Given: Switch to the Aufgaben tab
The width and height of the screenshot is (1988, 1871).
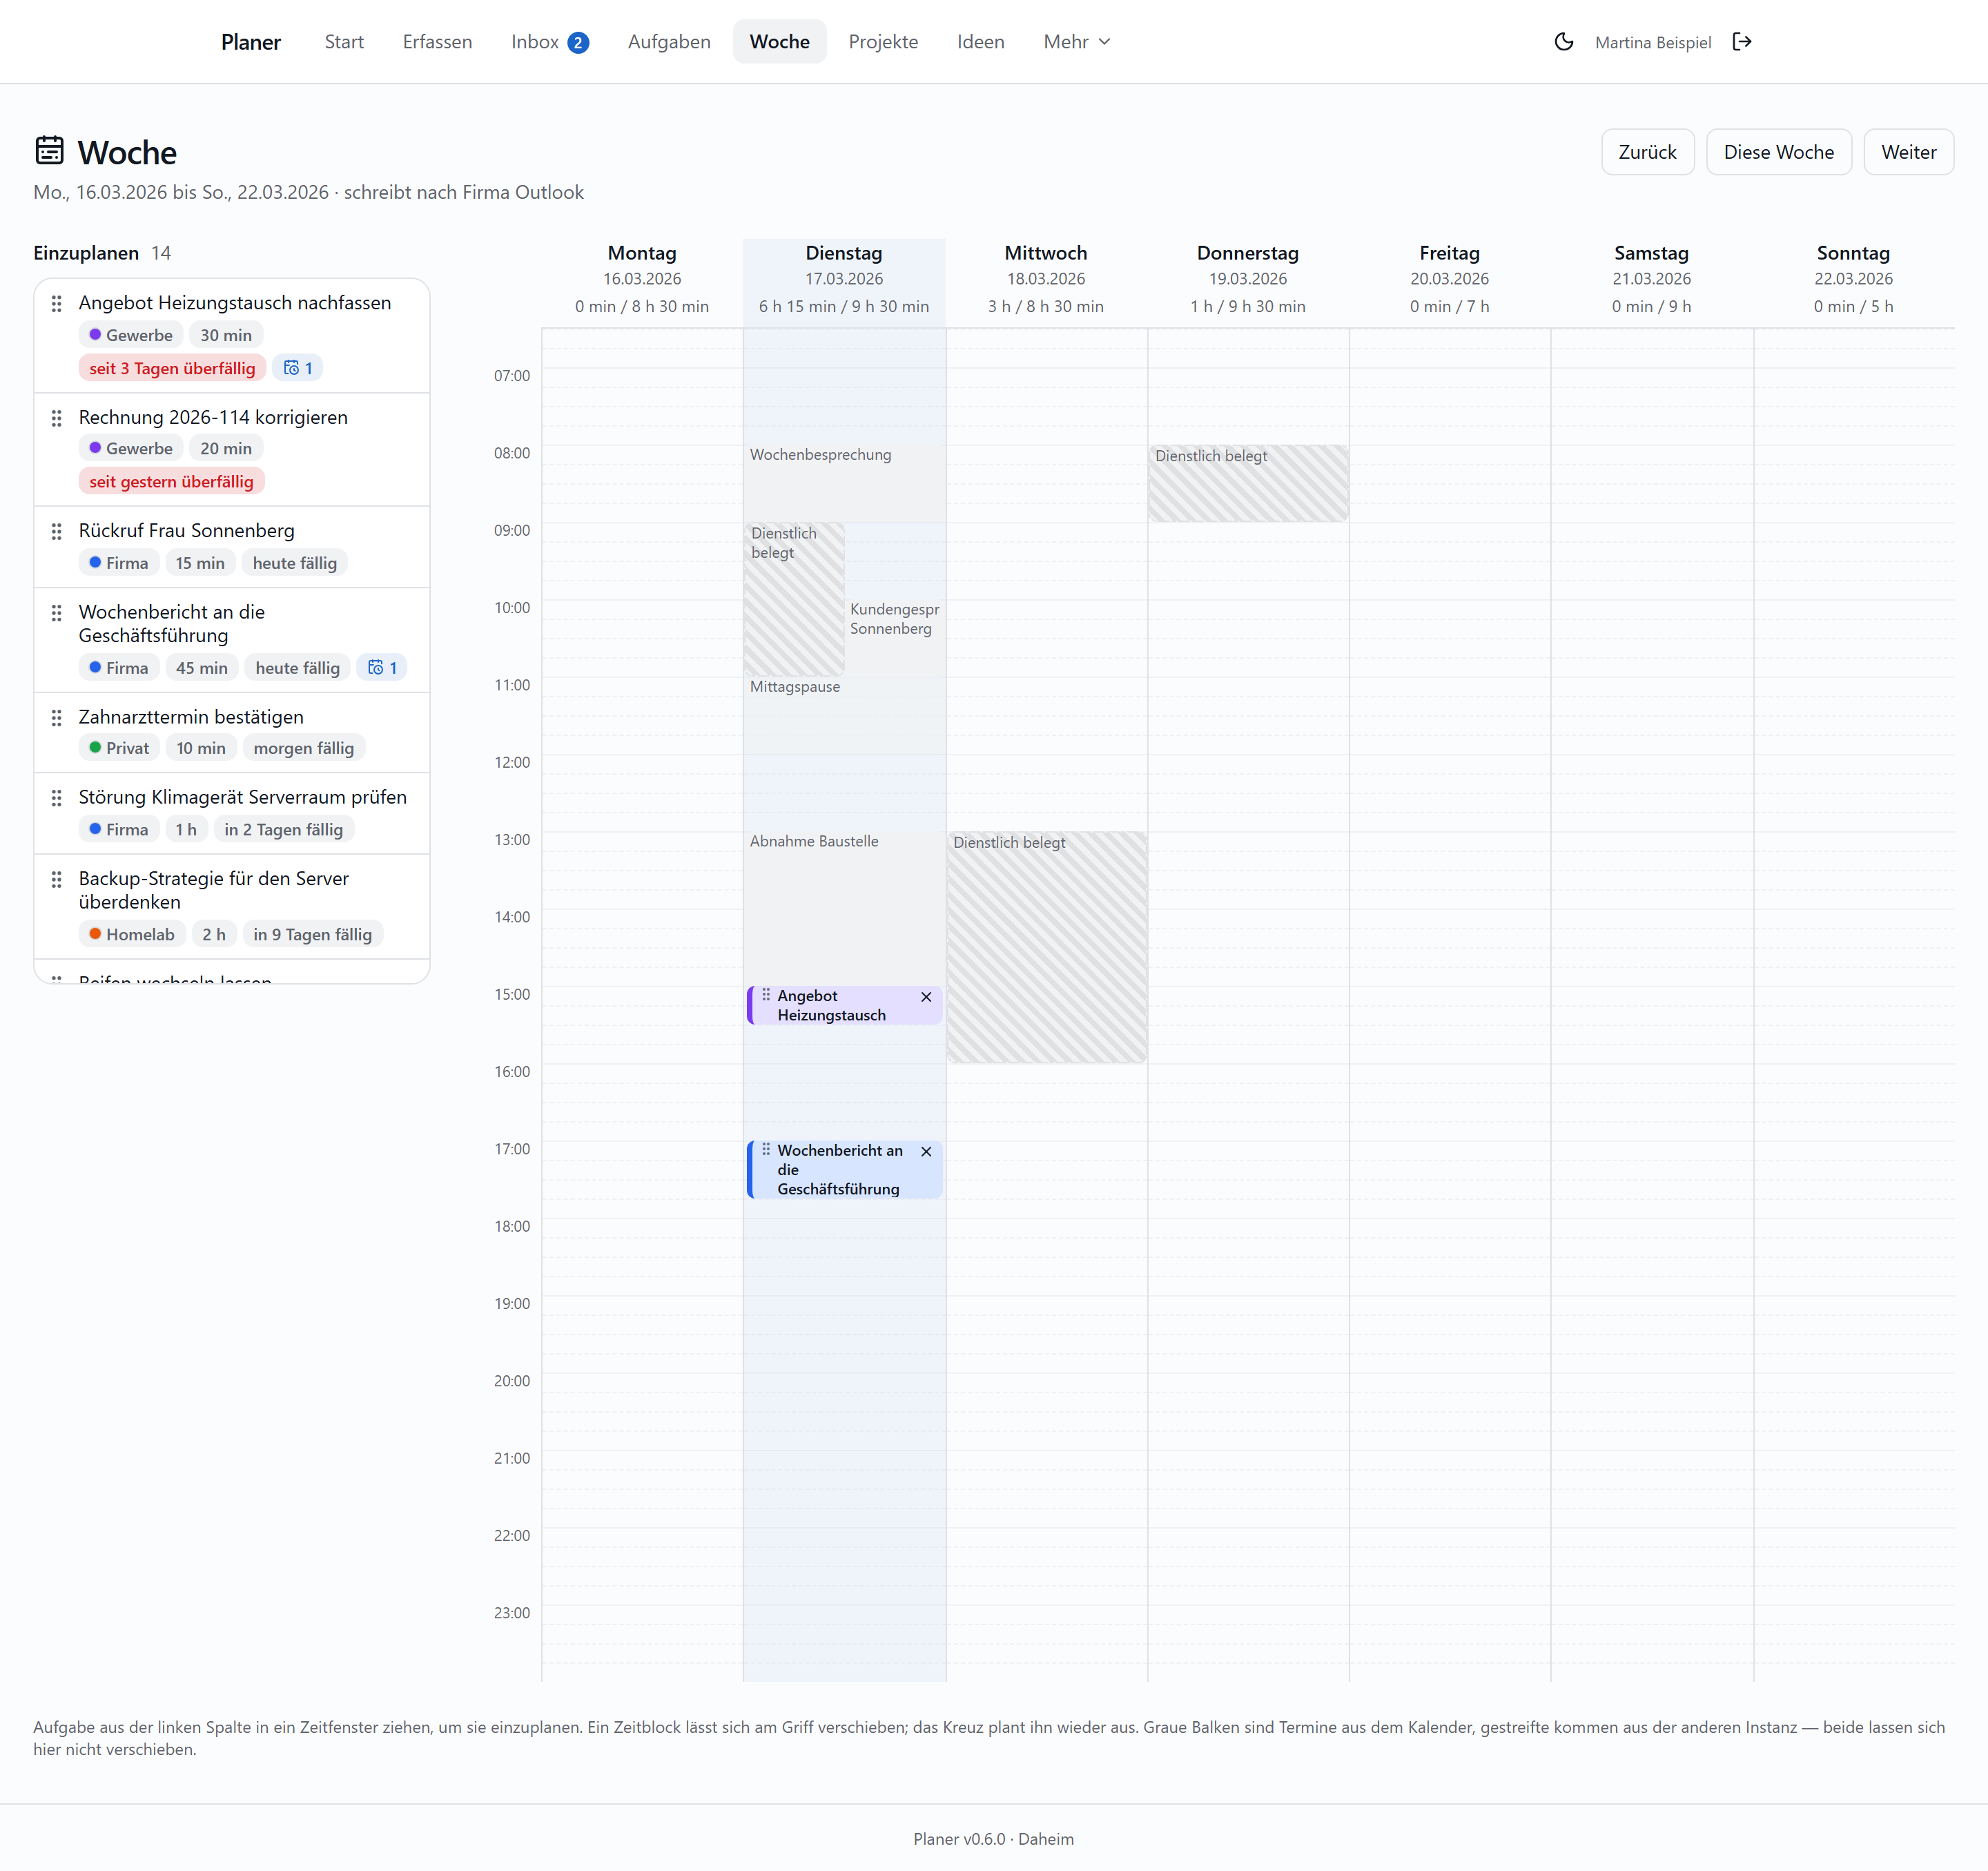Looking at the screenshot, I should click(x=669, y=42).
